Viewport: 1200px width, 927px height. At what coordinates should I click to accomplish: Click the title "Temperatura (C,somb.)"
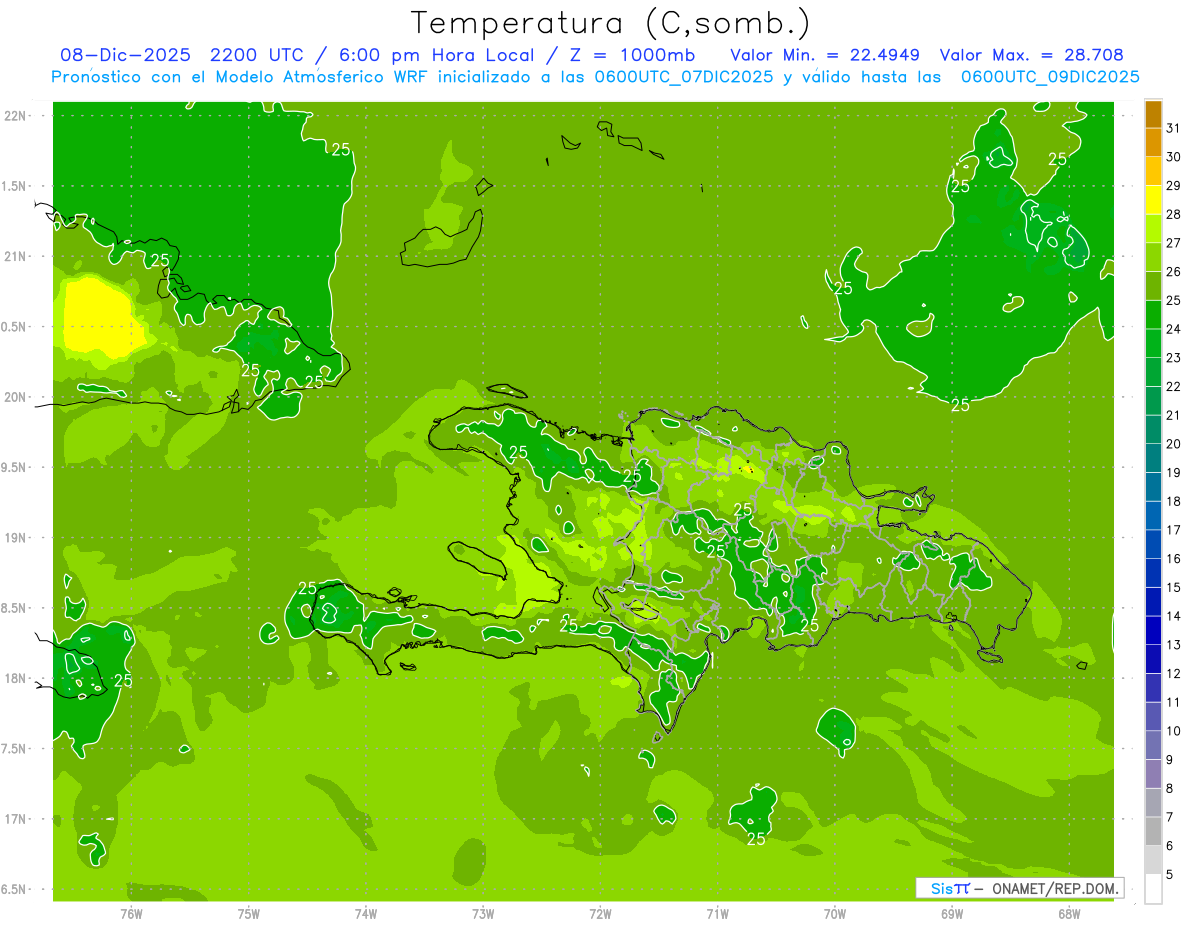610,23
